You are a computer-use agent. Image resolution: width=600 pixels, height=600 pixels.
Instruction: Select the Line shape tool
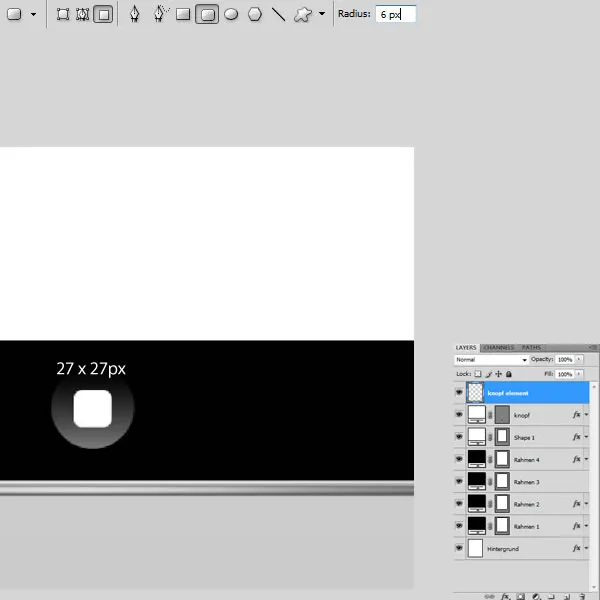tap(279, 15)
